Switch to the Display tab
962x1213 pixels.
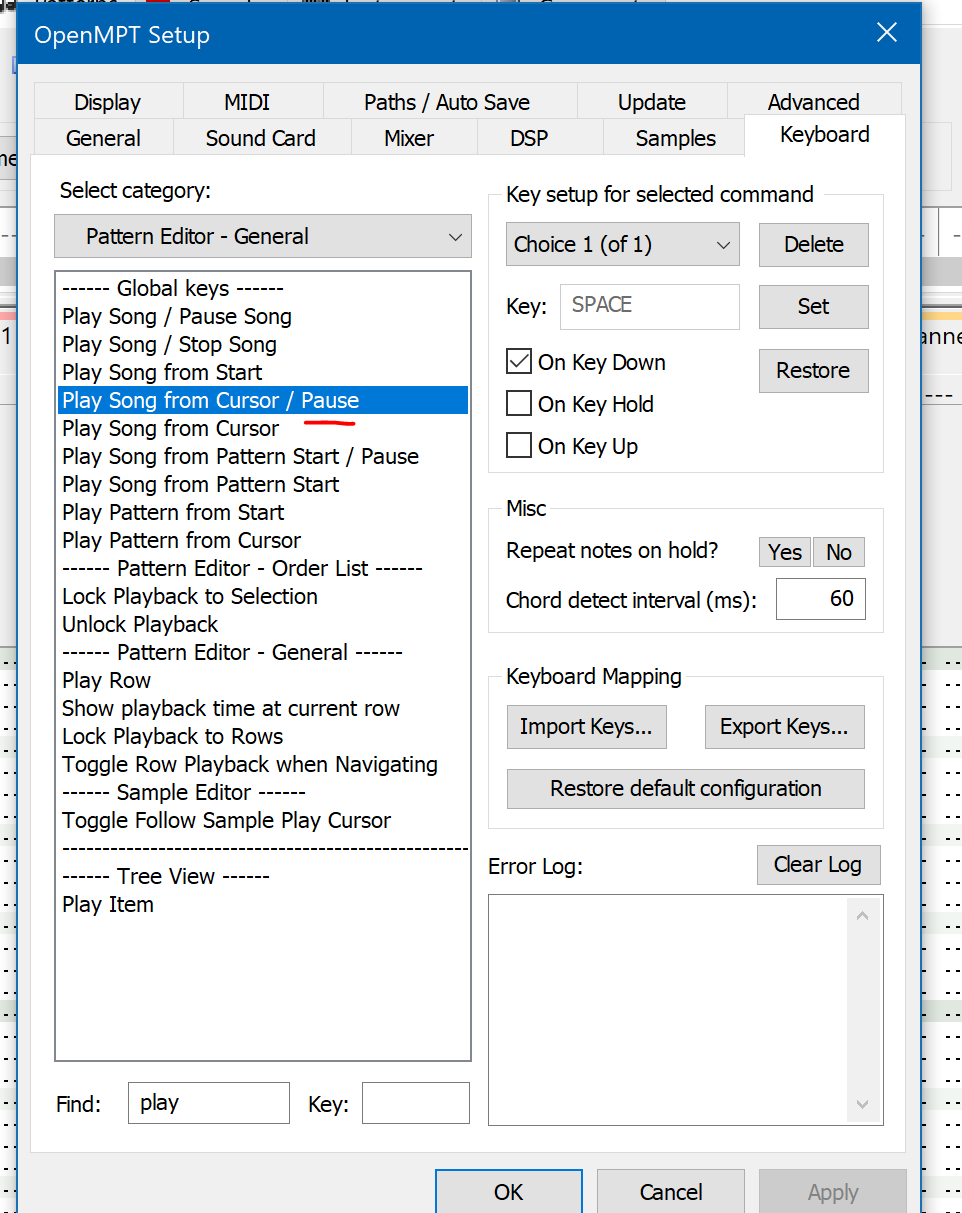pos(108,102)
